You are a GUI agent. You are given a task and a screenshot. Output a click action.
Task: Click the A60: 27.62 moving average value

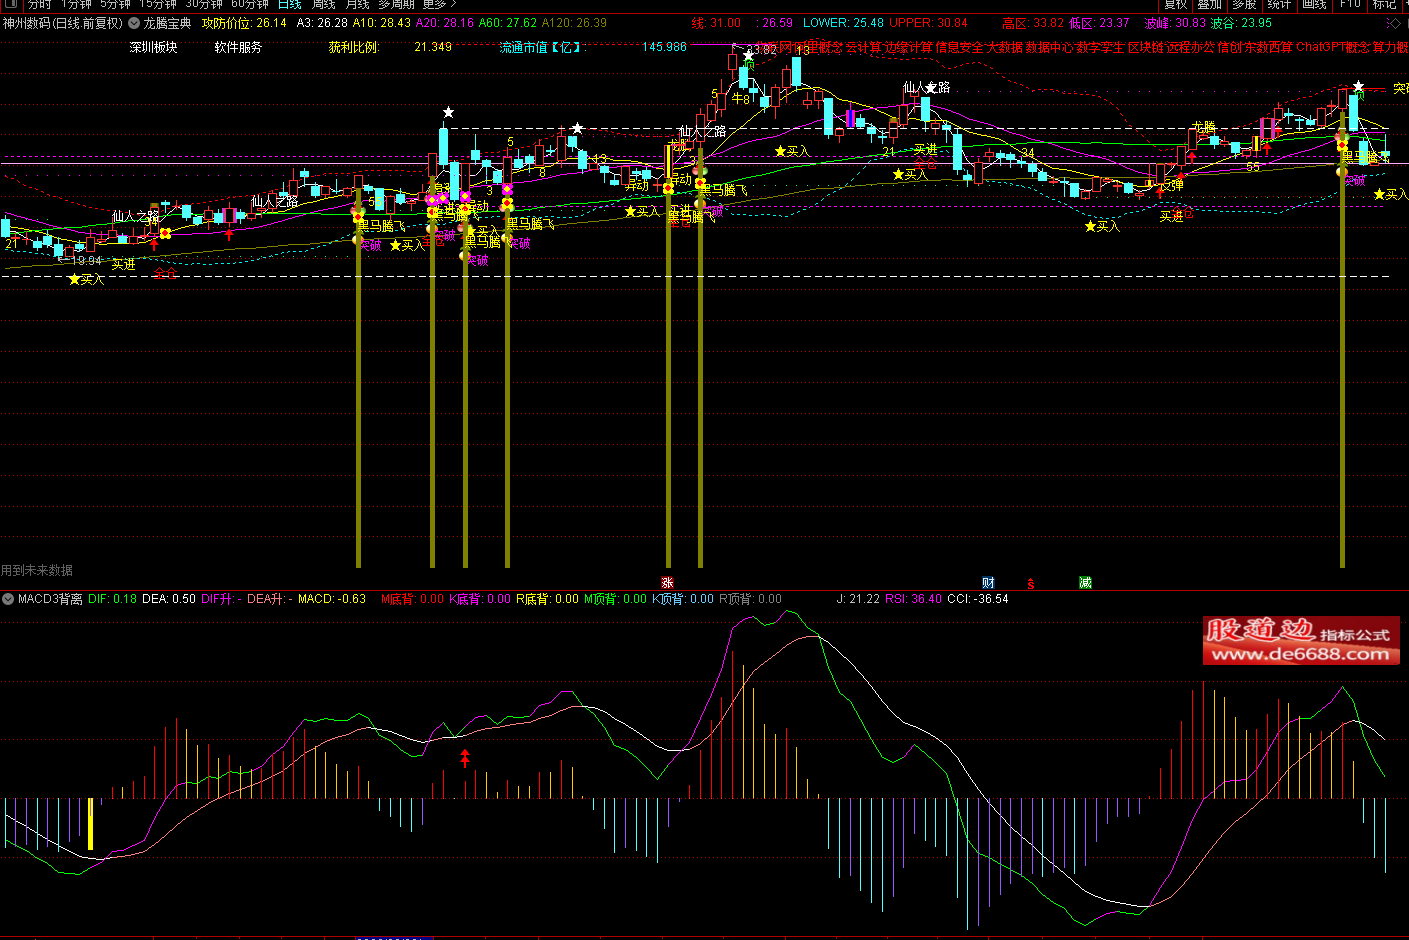508,23
